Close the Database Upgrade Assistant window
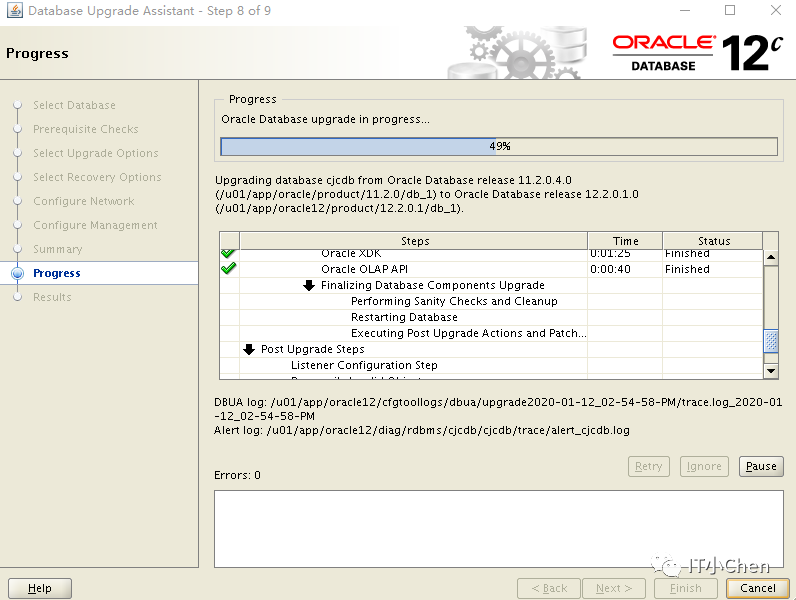 click(x=776, y=10)
